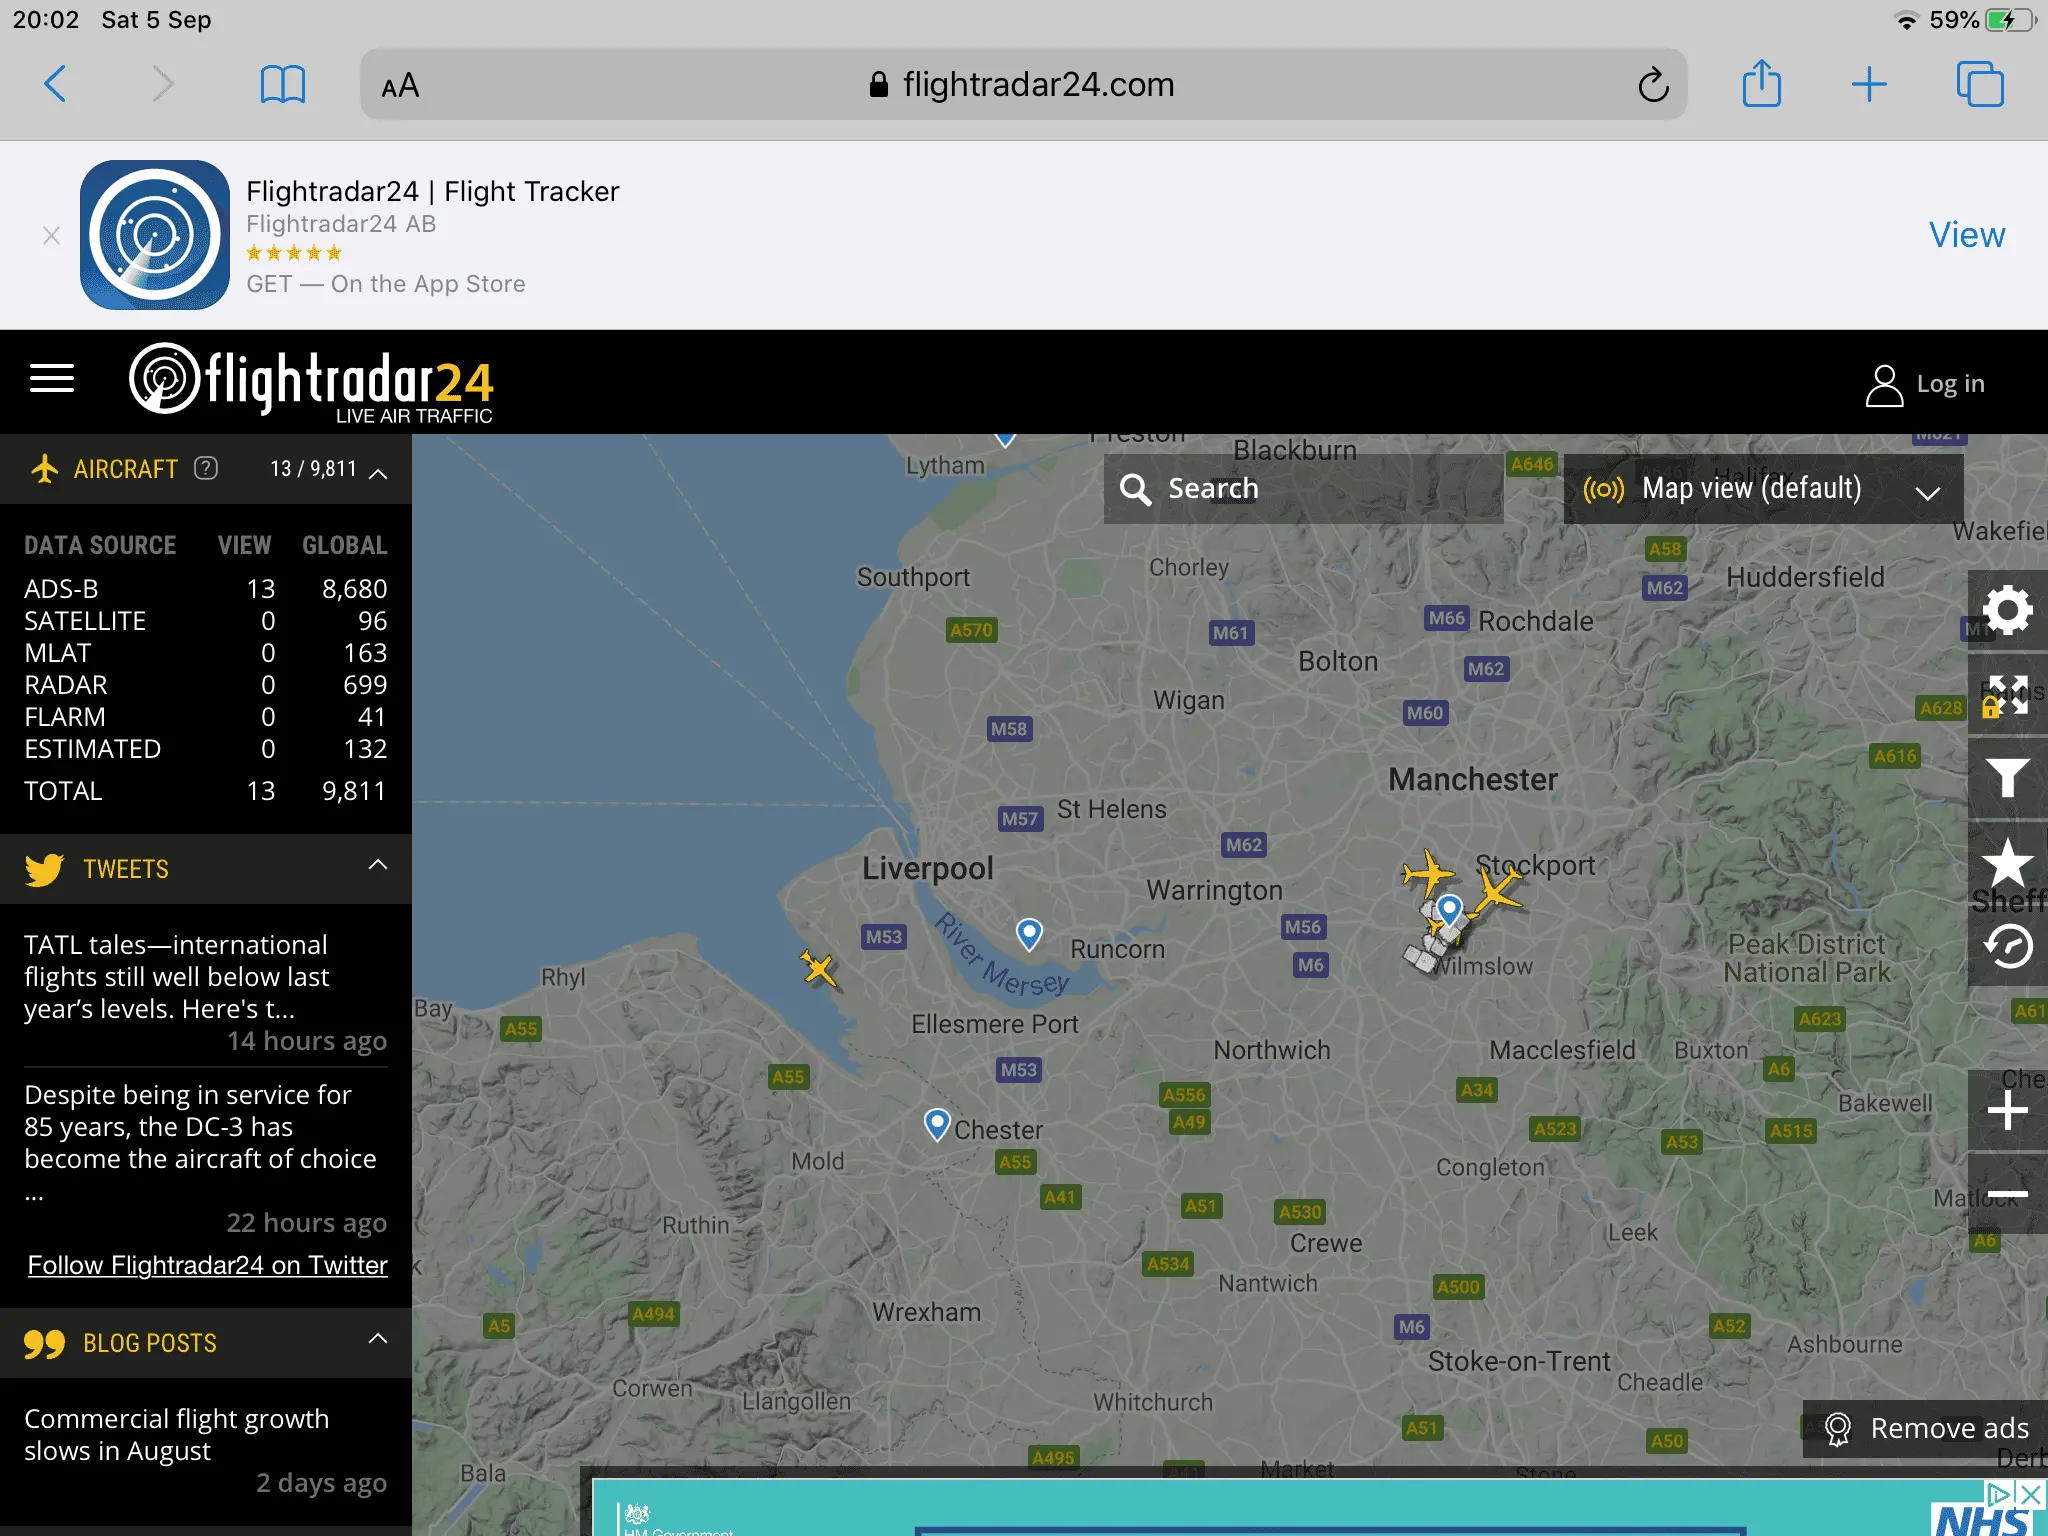Toggle fullscreen map mode icon

click(2007, 695)
